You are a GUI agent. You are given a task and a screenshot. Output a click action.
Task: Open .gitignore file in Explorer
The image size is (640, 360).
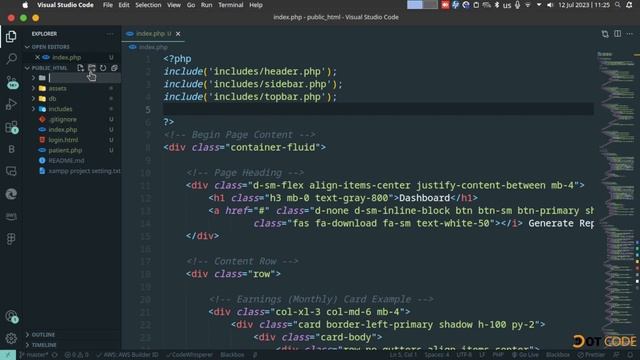tap(62, 119)
